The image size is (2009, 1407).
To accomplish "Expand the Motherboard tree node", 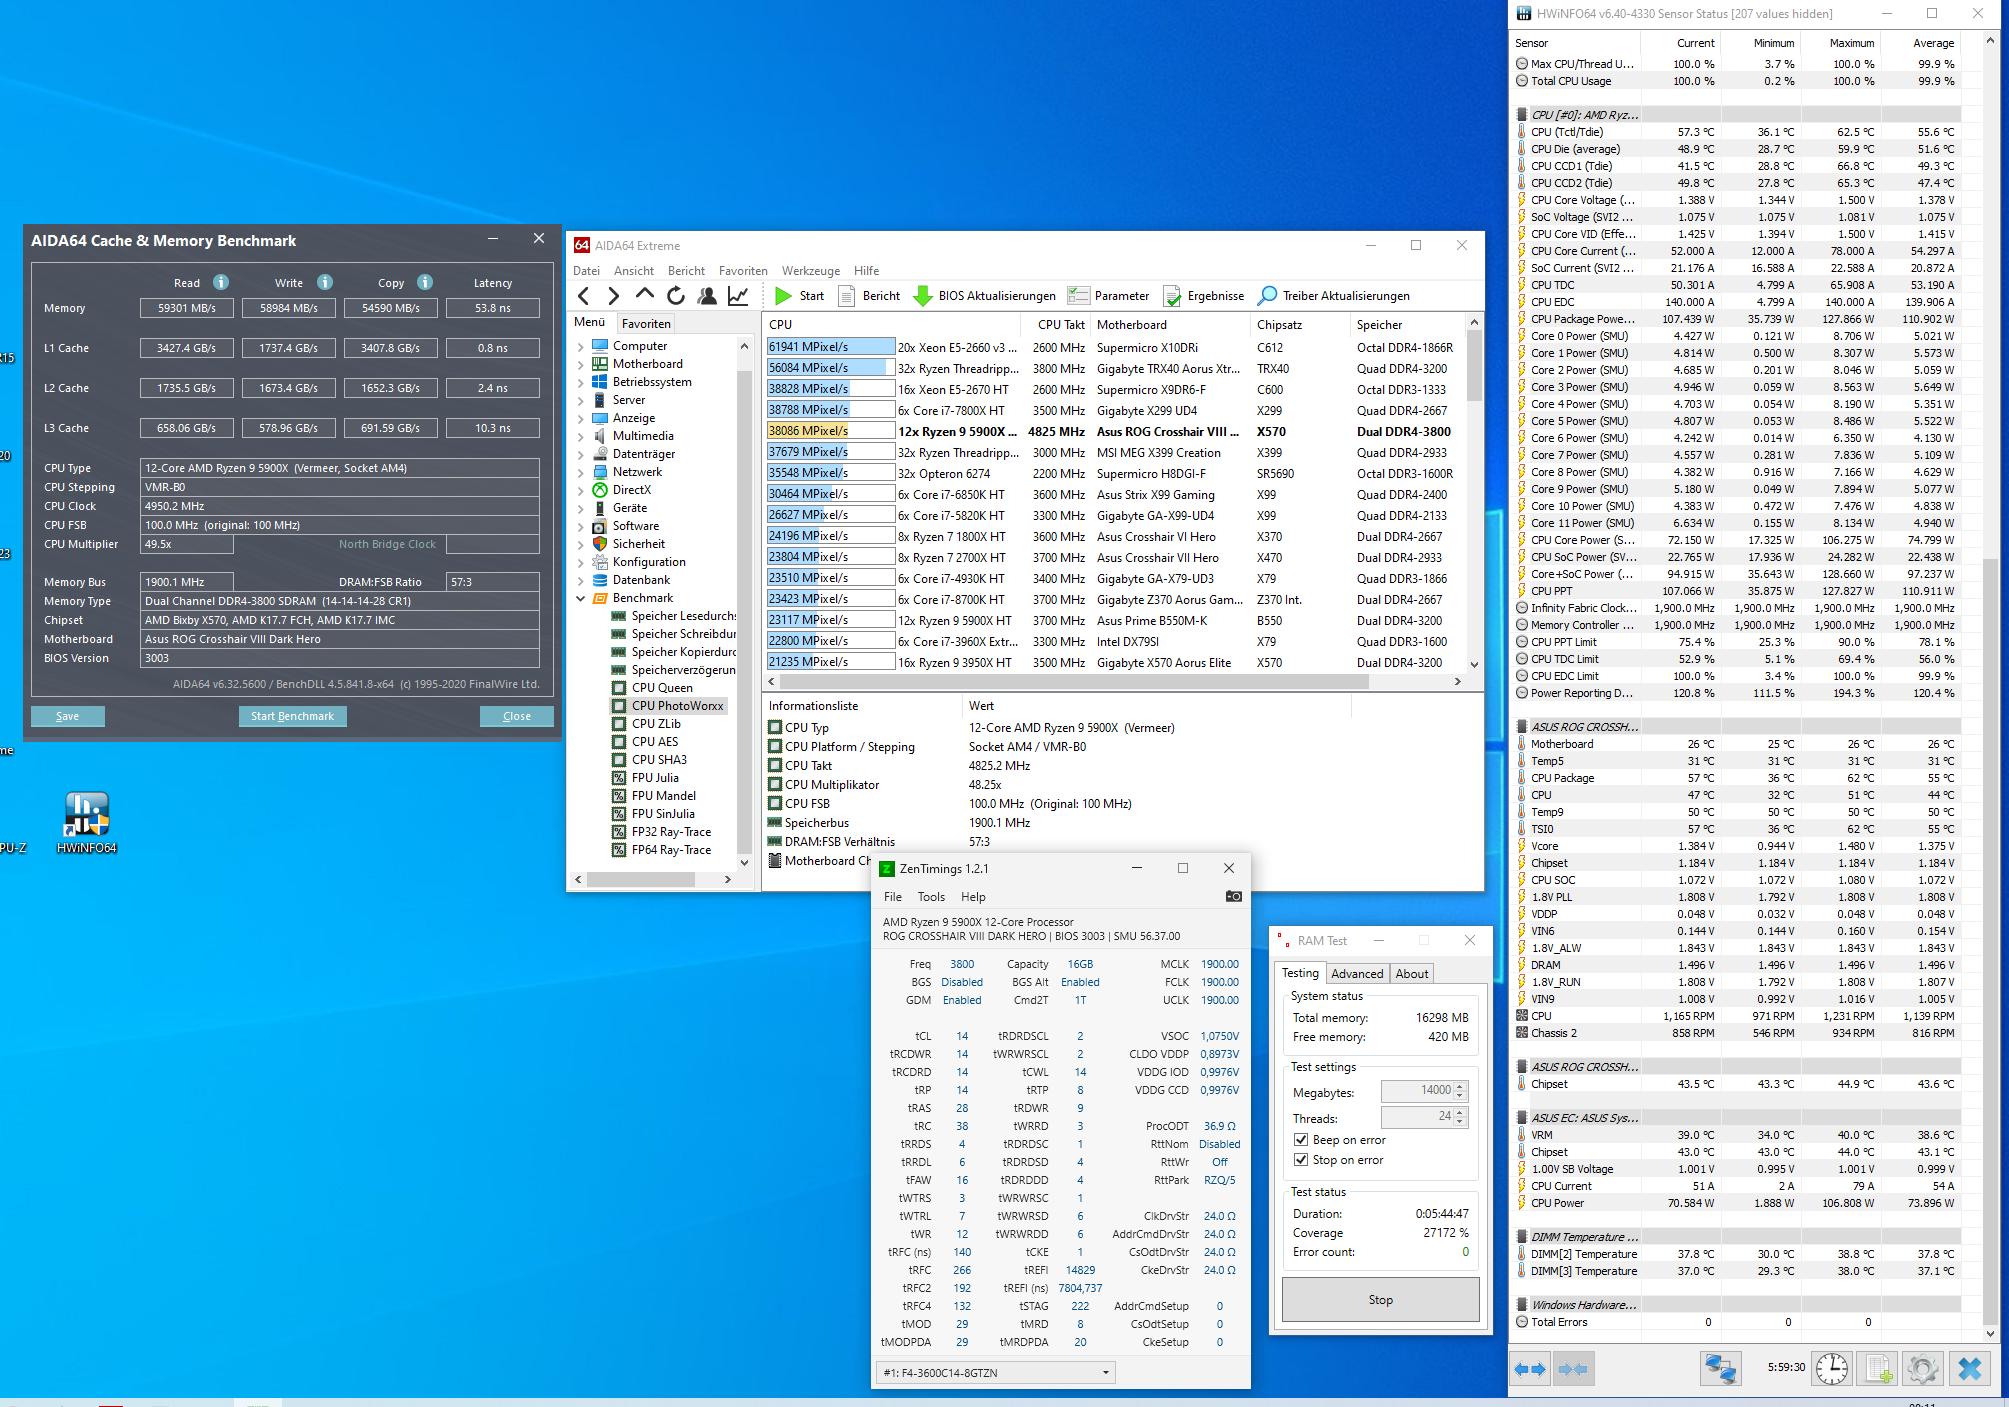I will (580, 365).
